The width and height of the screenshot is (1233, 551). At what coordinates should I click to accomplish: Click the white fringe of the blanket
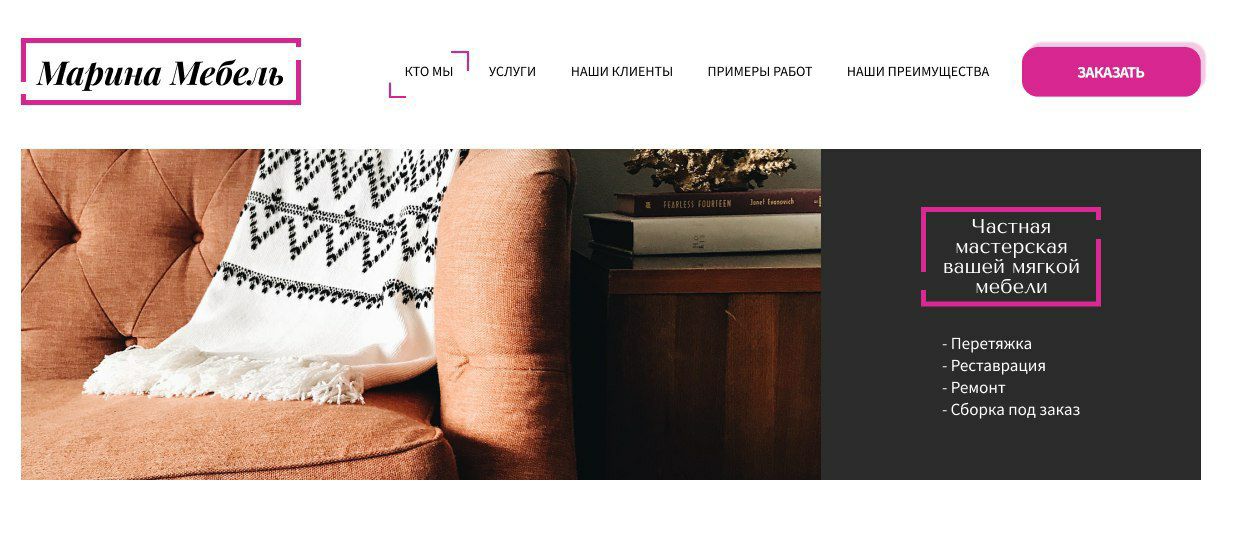click(x=225, y=377)
